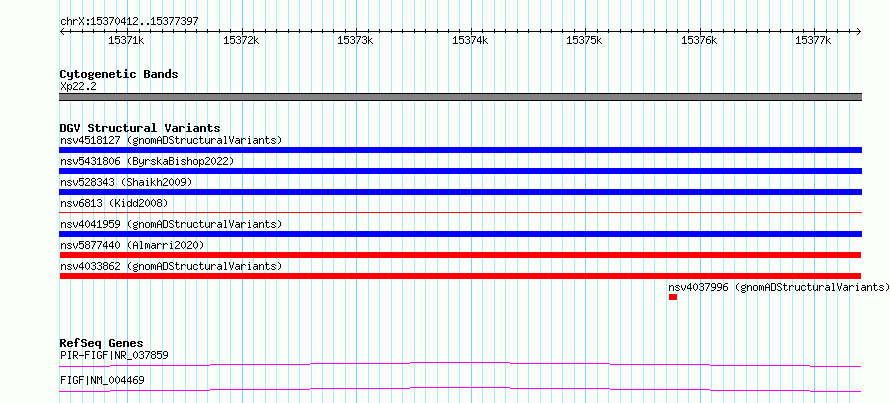This screenshot has height=403, width=890.
Task: Click the 15376k ruler tick label
Action: click(699, 41)
